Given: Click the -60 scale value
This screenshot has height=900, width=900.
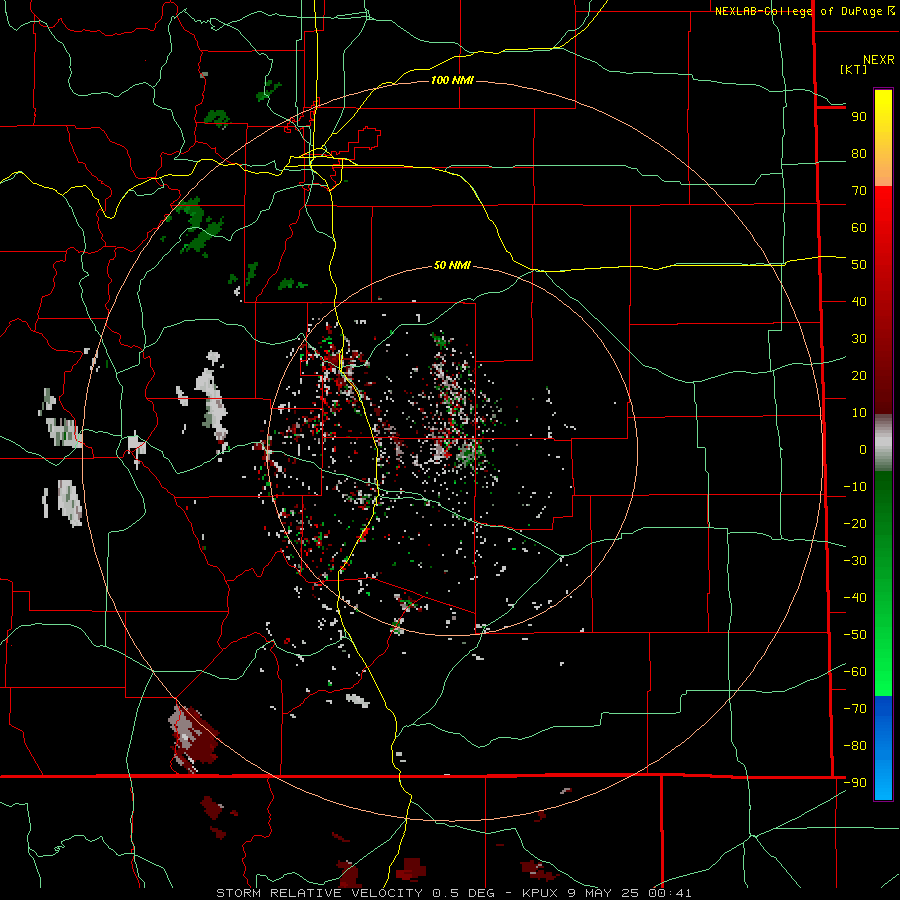Looking at the screenshot, I should [855, 672].
